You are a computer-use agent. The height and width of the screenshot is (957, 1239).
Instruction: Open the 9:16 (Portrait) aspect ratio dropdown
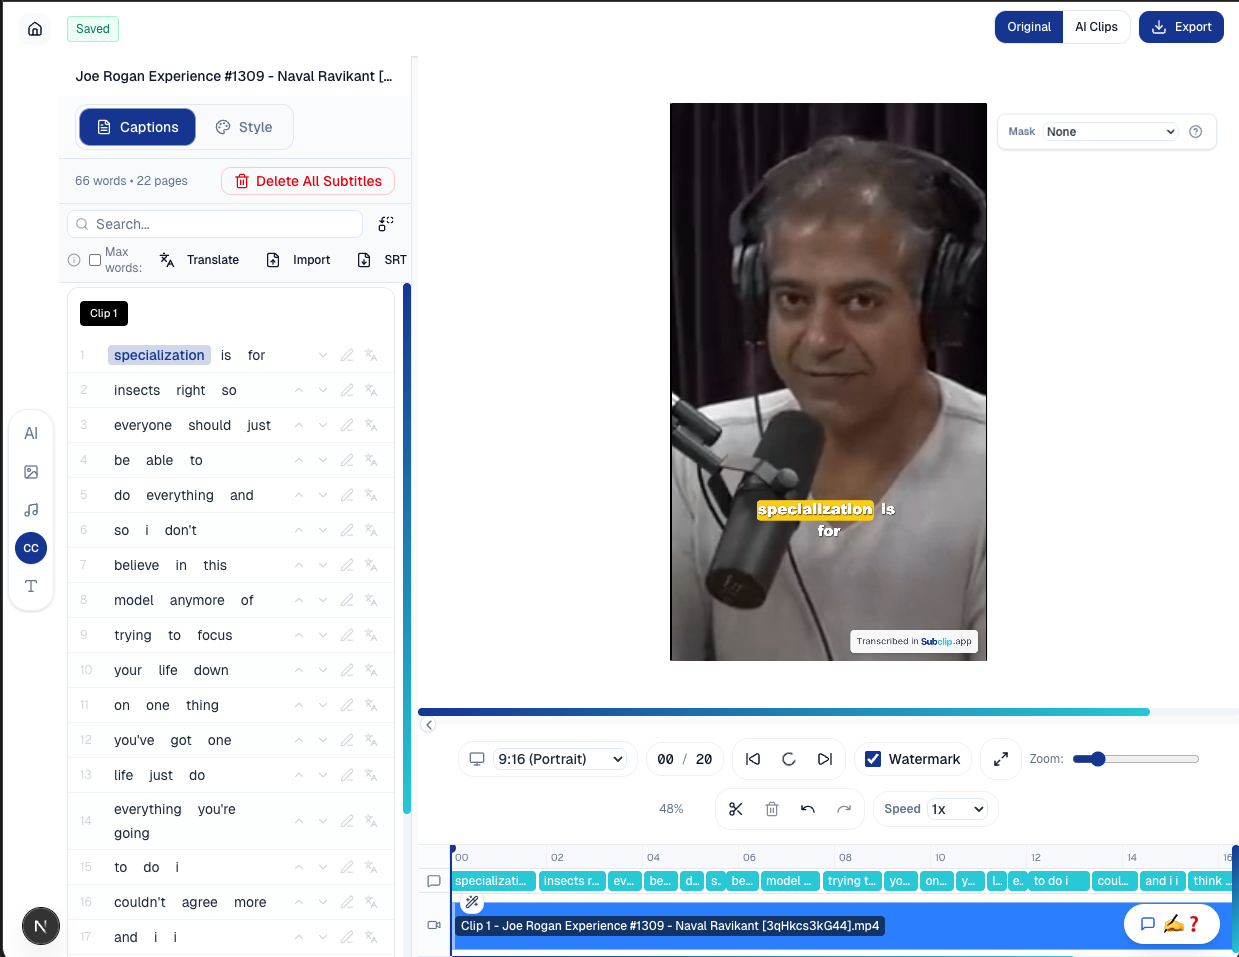coord(560,759)
